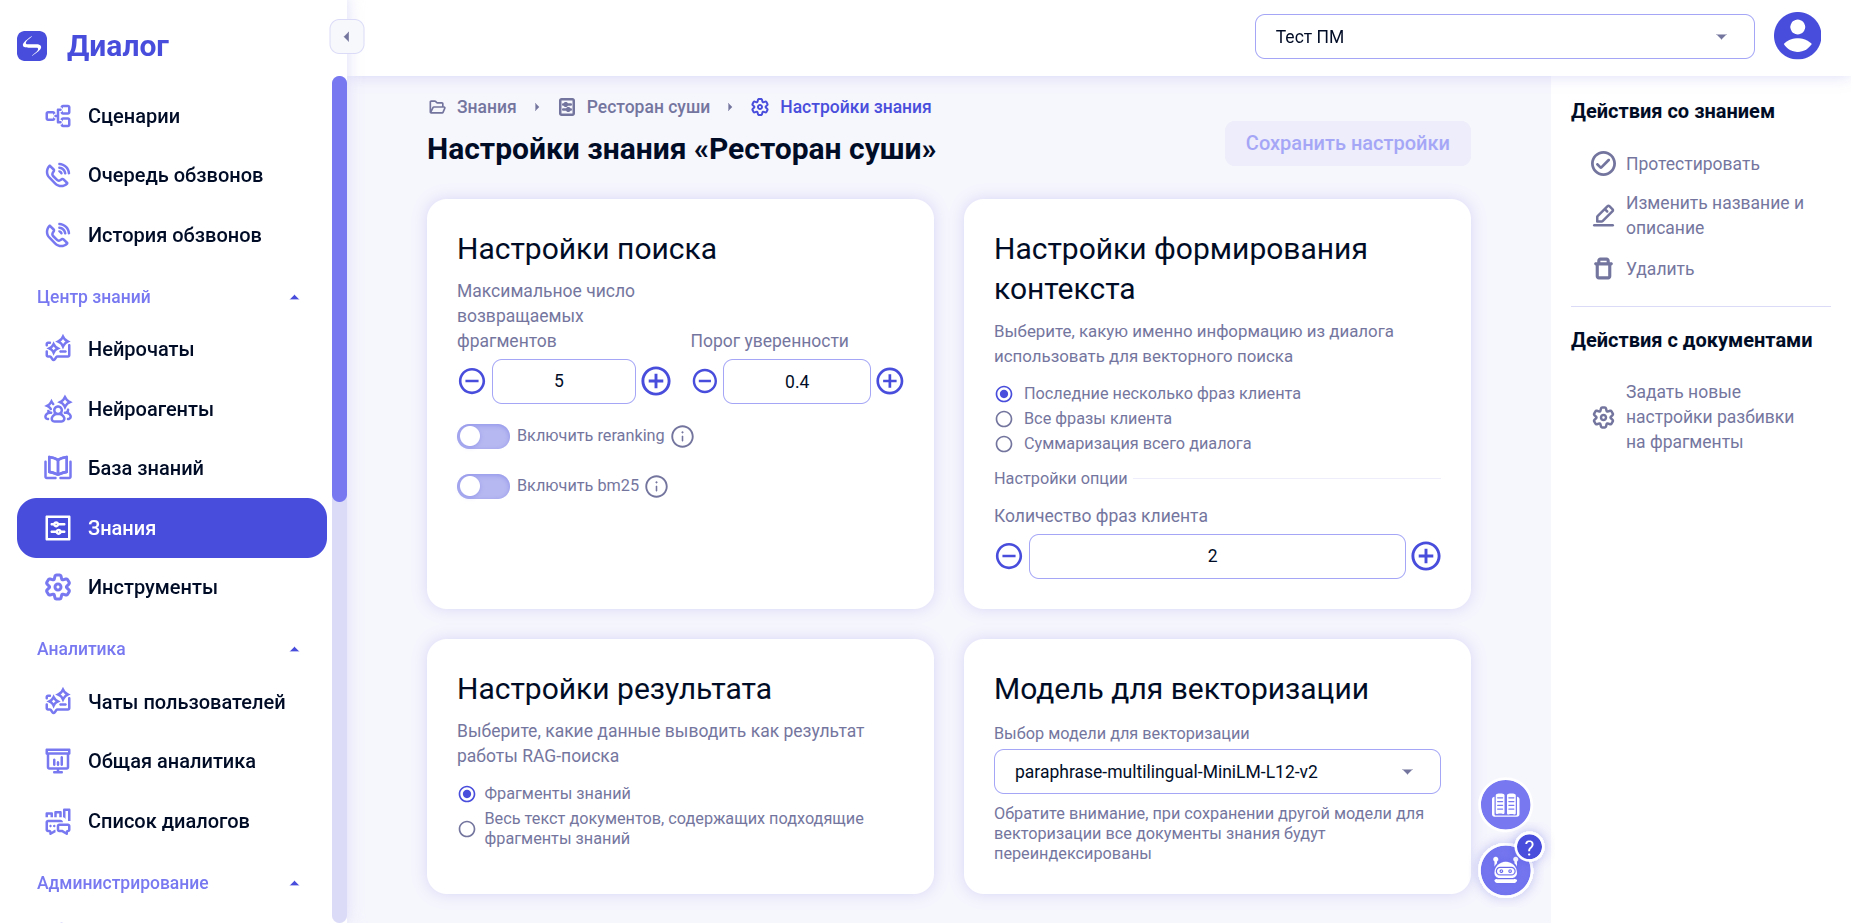Click Сохранить настройки button
This screenshot has height=923, width=1851.
[1347, 144]
